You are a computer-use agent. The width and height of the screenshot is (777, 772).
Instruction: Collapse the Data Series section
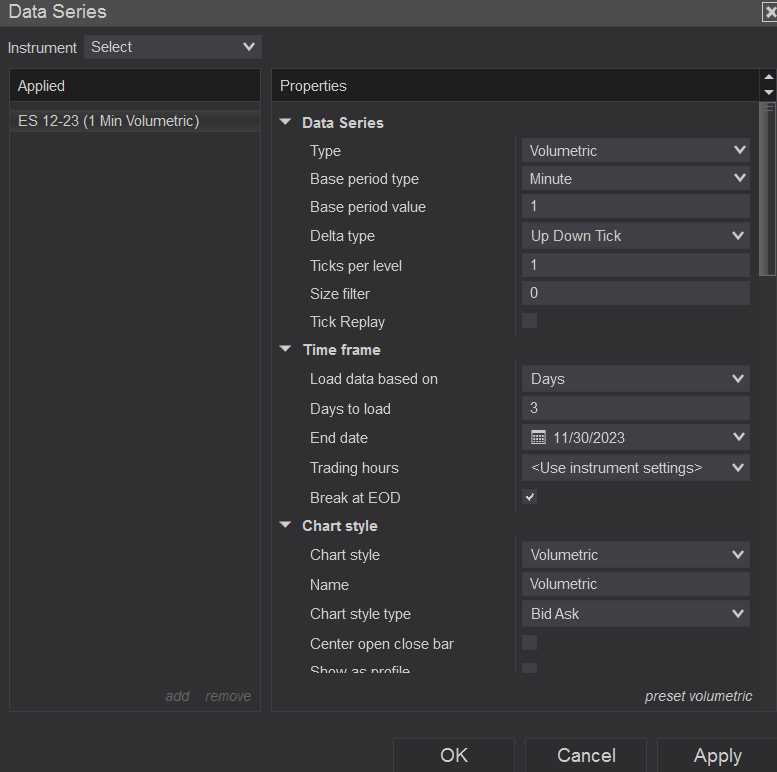pos(286,123)
